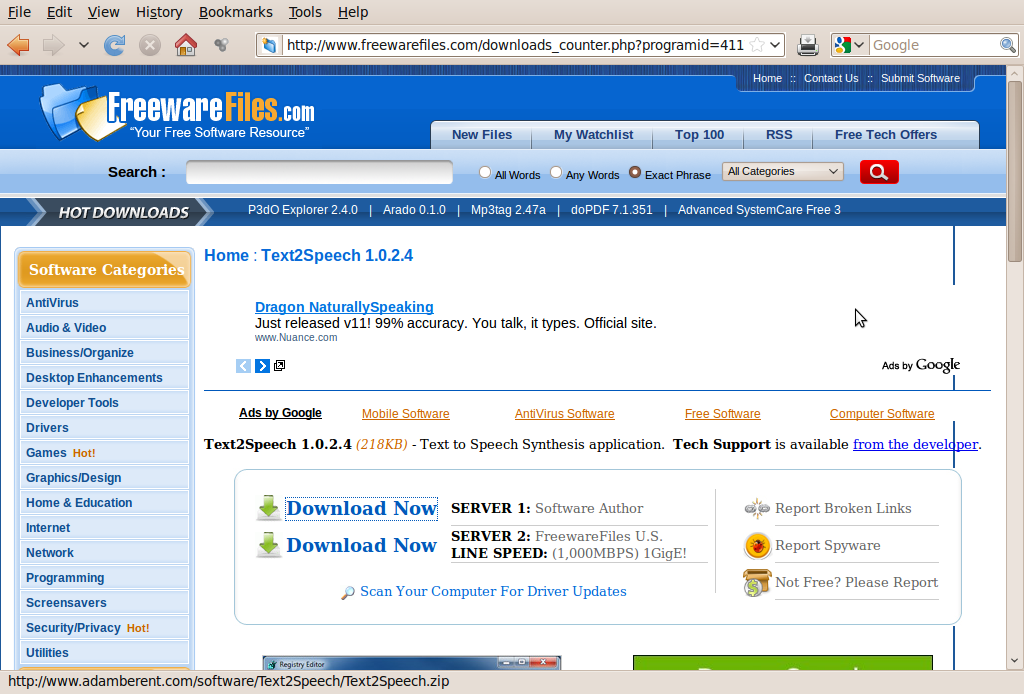Click the vertical scrollbar thumb

pos(1014,171)
